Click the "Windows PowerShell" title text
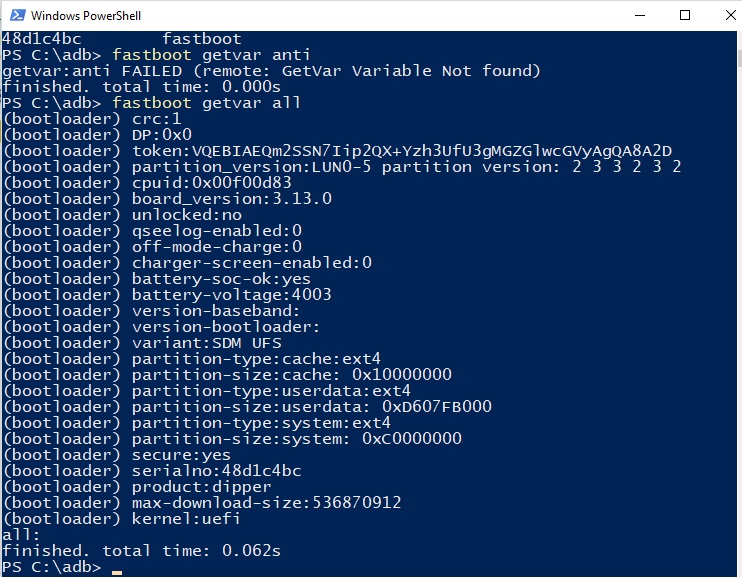The width and height of the screenshot is (742, 580). click(85, 16)
